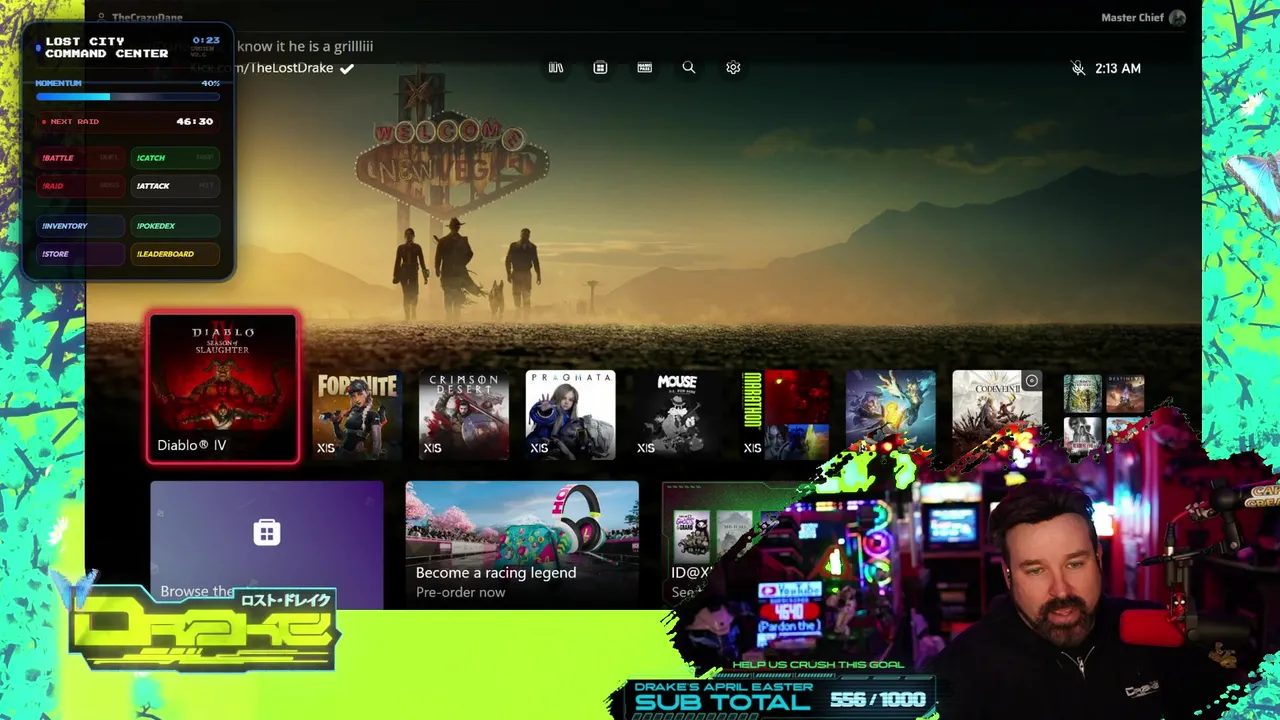This screenshot has height=720, width=1280.
Task: Open the Search magnifier icon
Action: click(689, 68)
